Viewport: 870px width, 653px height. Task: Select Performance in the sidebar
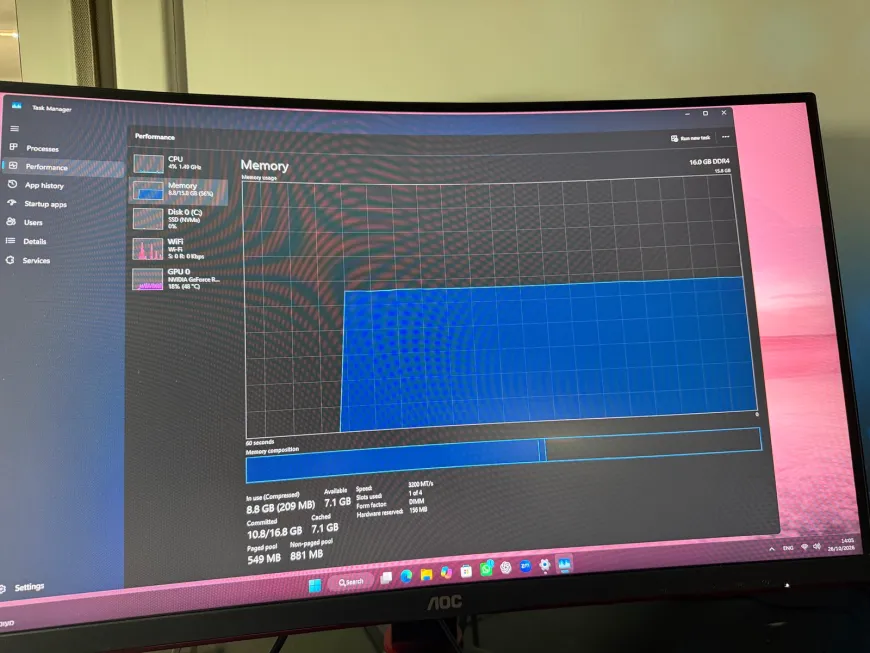(63, 166)
